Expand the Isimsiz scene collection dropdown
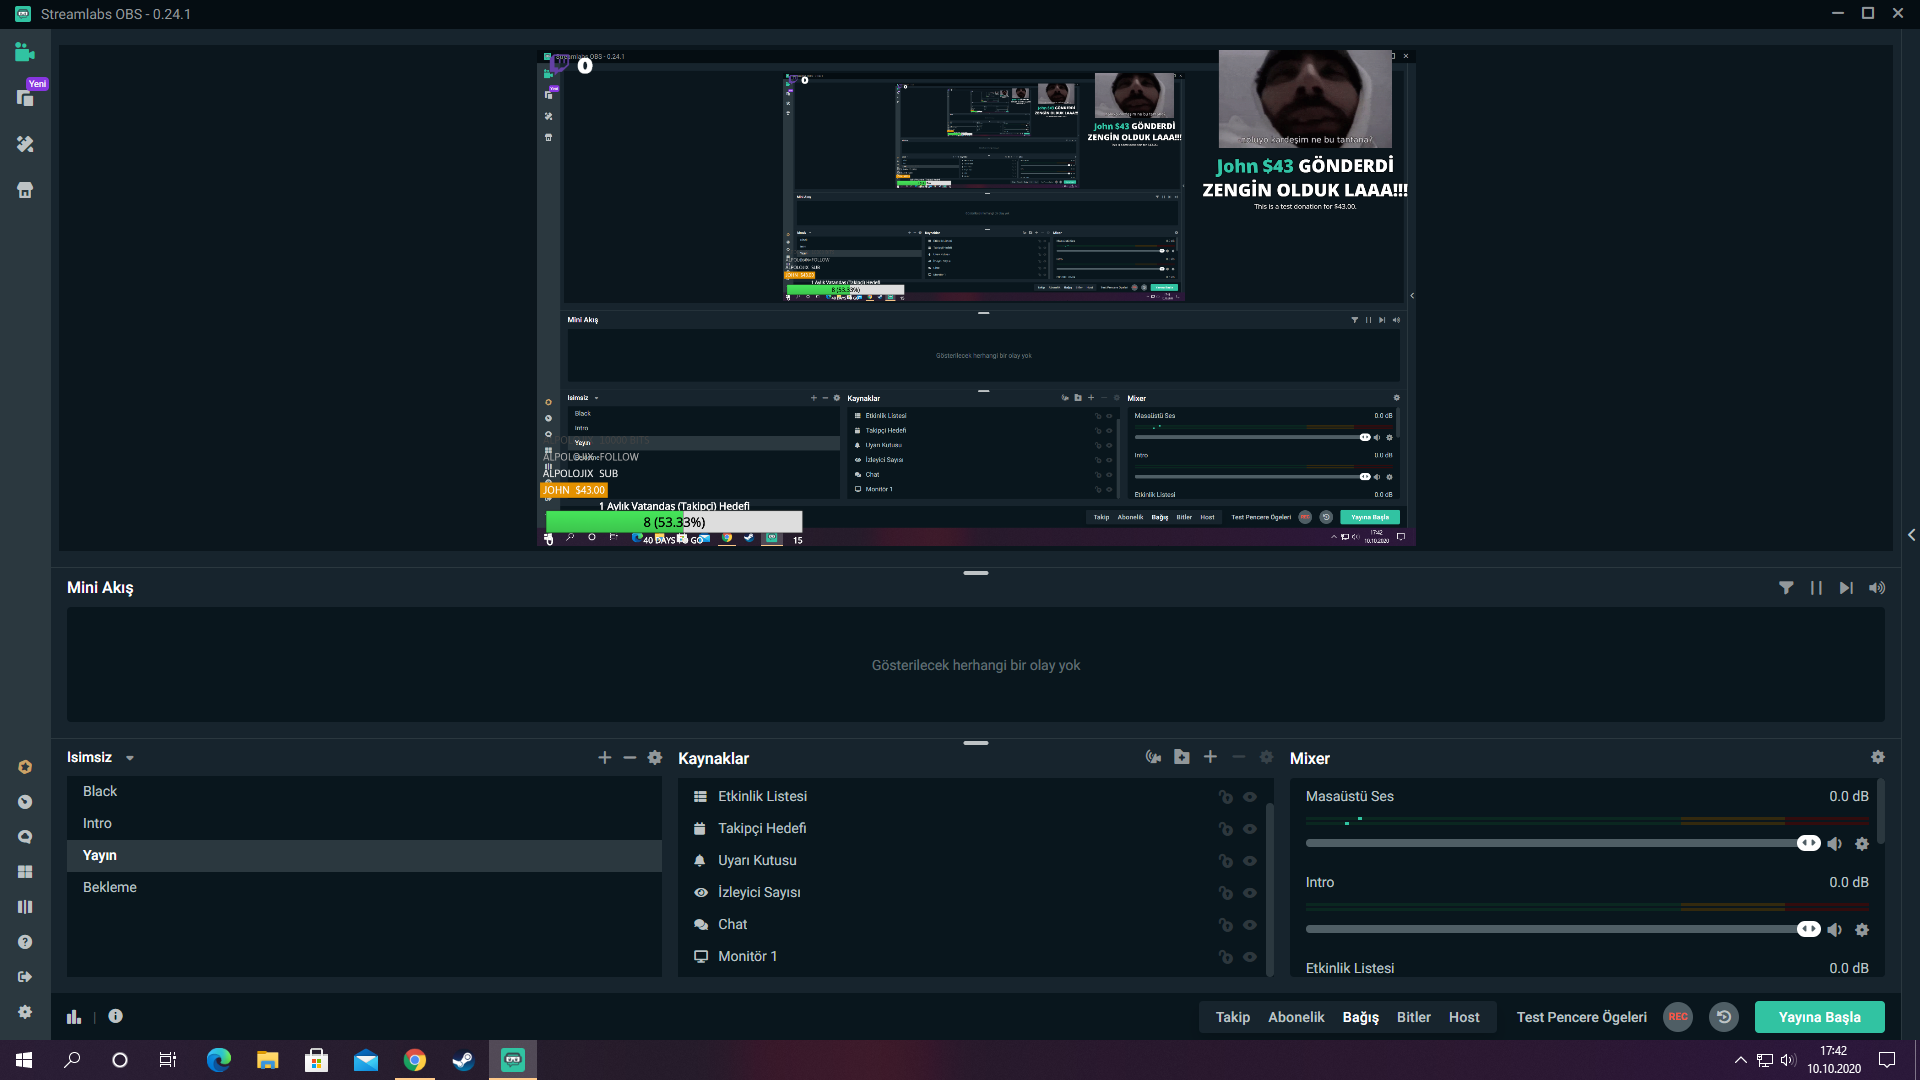This screenshot has height=1080, width=1920. point(130,759)
